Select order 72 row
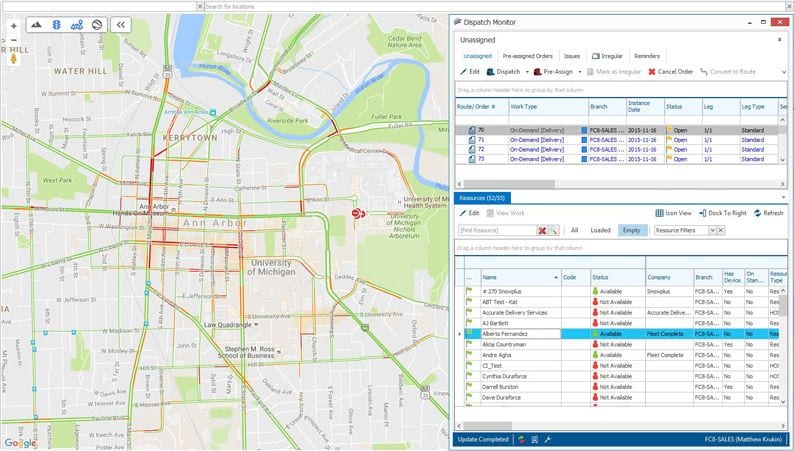 [616, 149]
